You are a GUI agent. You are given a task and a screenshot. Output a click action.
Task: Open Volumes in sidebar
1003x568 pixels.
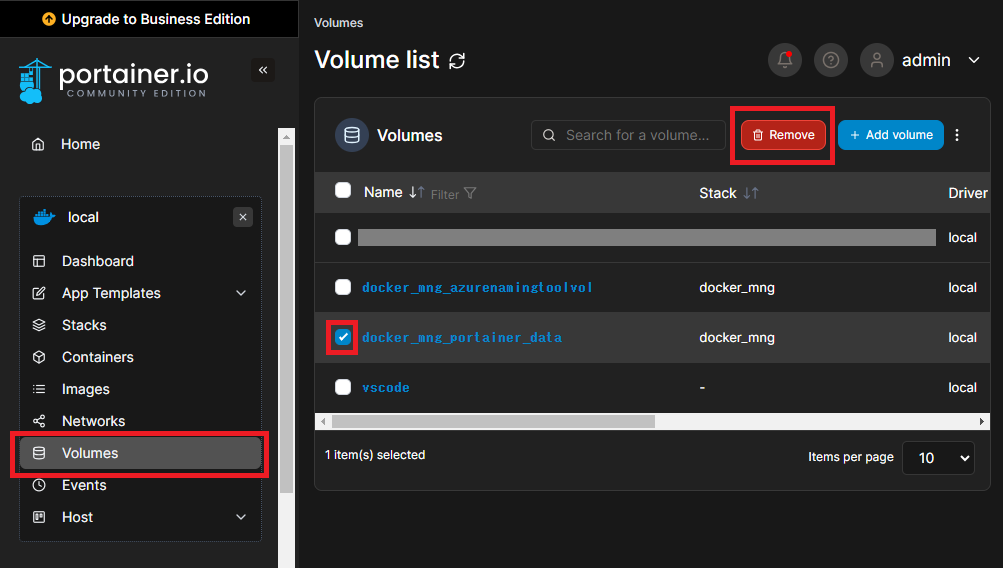click(140, 453)
